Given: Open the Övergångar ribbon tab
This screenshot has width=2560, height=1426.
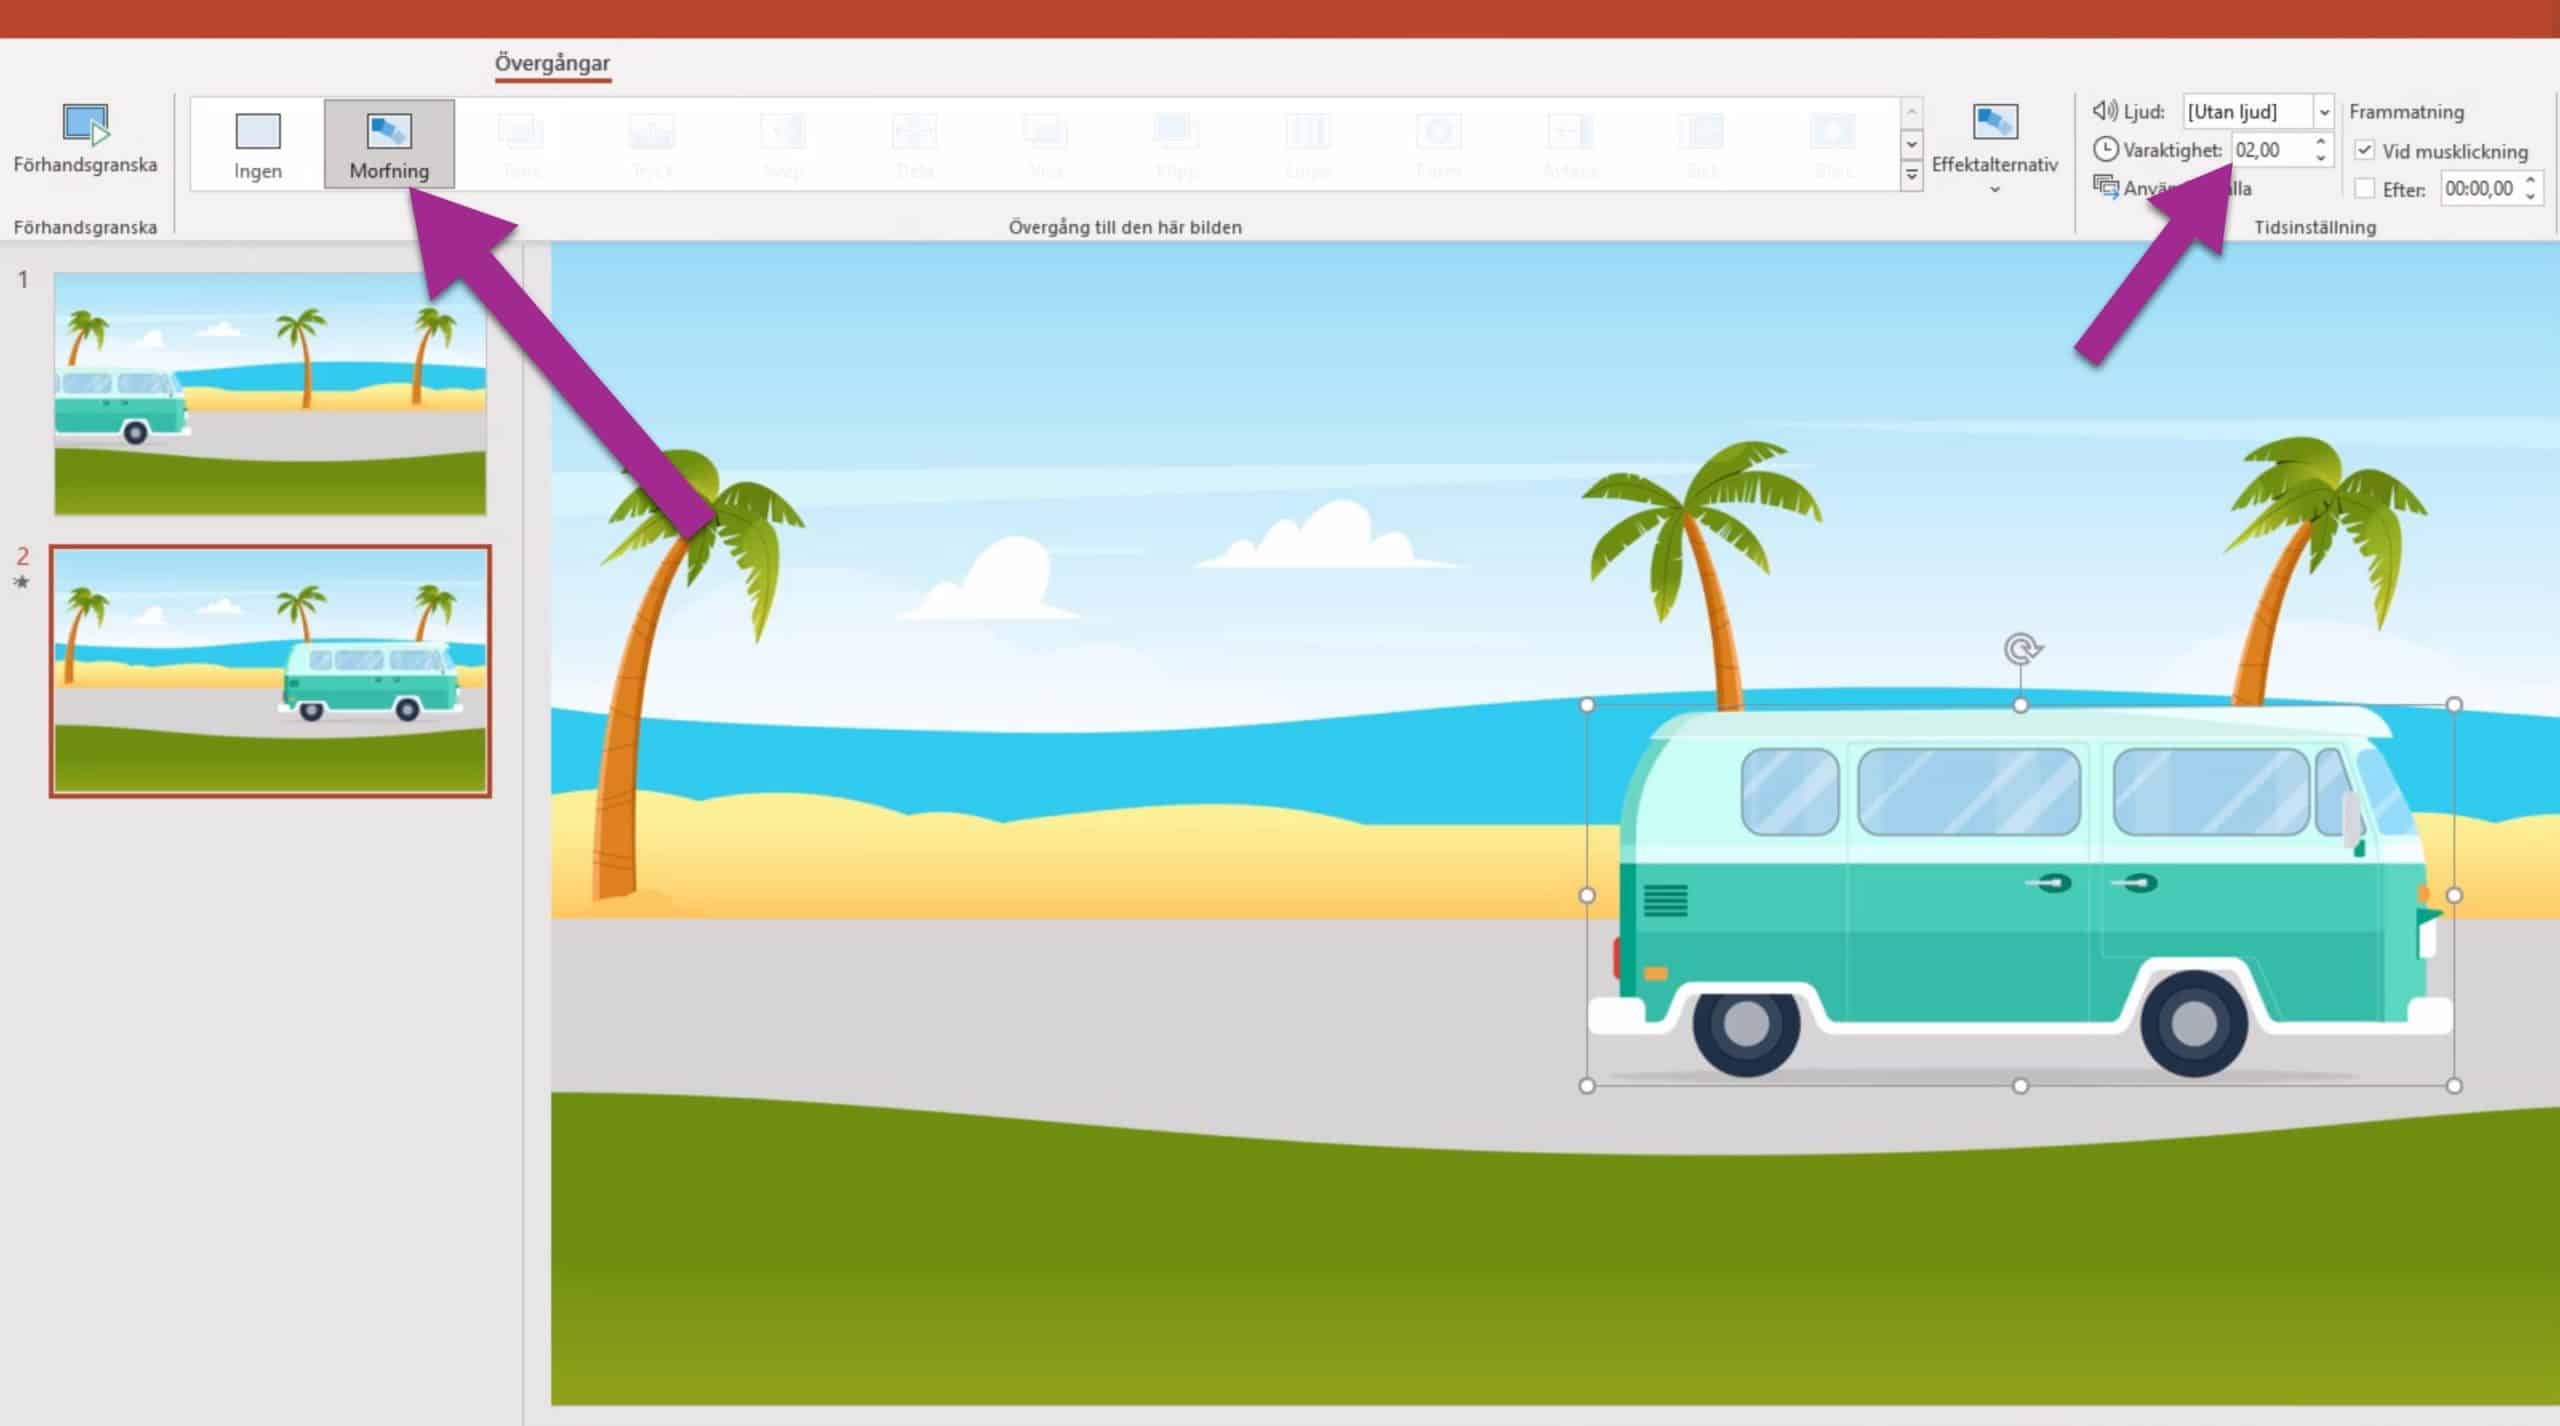Looking at the screenshot, I should 552,63.
